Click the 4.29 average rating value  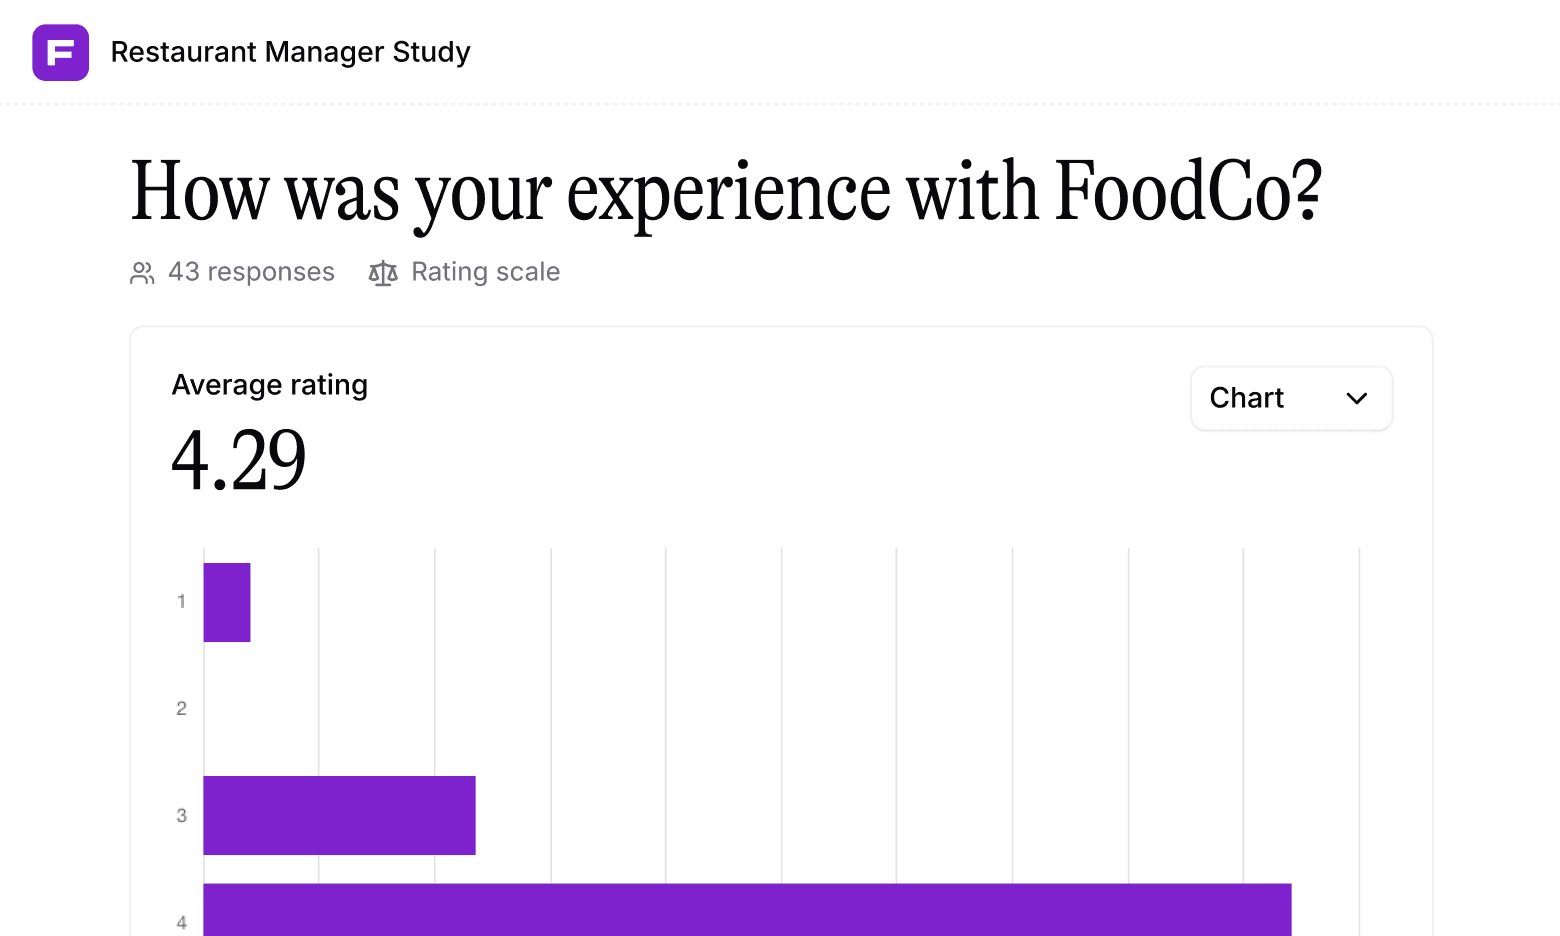pos(239,460)
